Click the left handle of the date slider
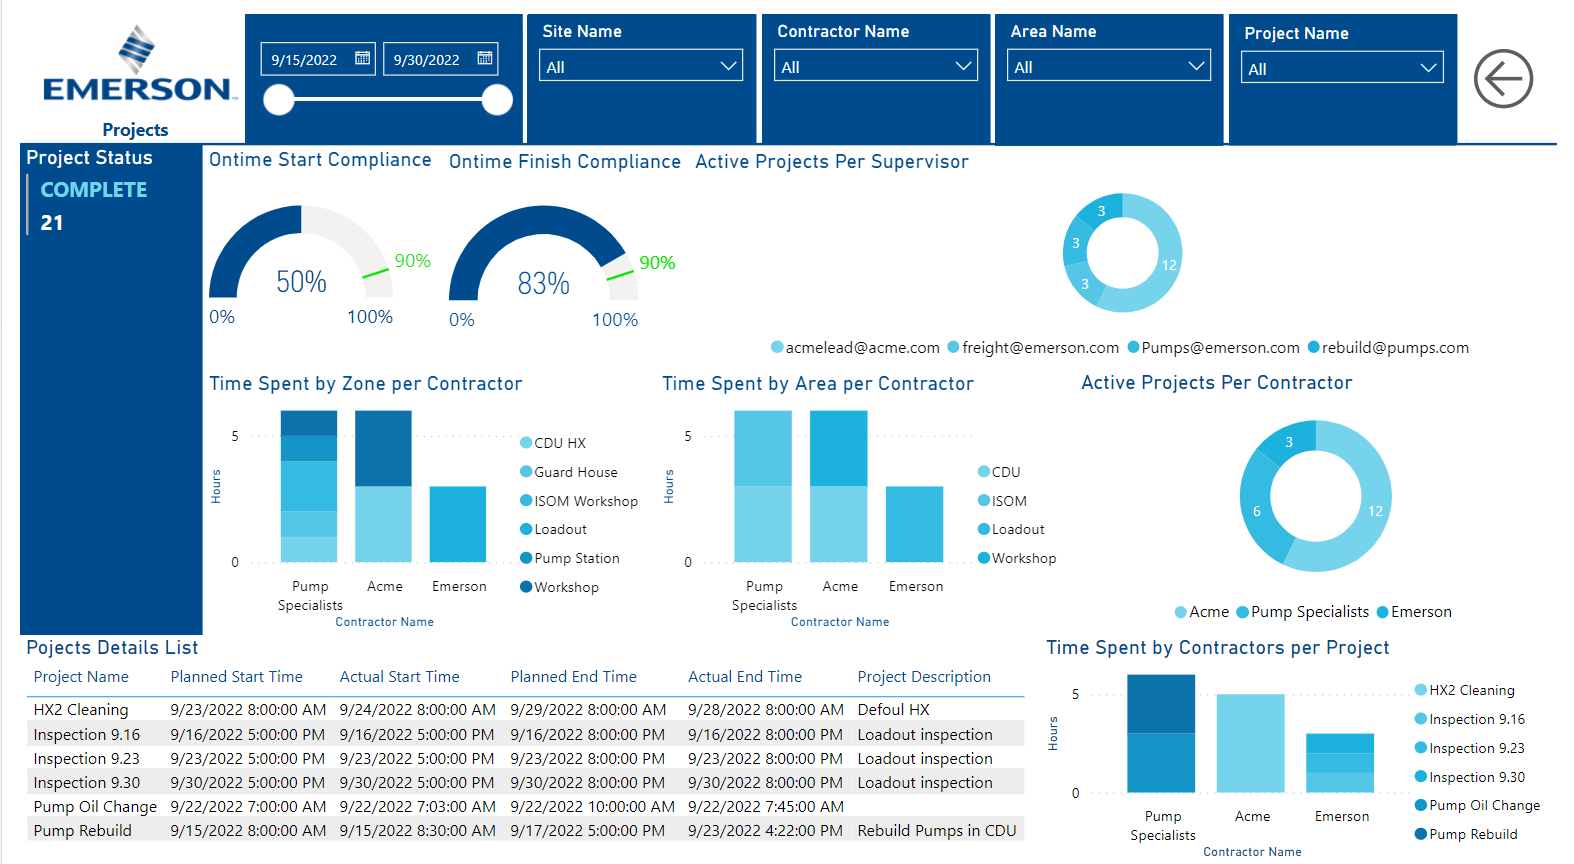The image size is (1574, 864). (279, 100)
